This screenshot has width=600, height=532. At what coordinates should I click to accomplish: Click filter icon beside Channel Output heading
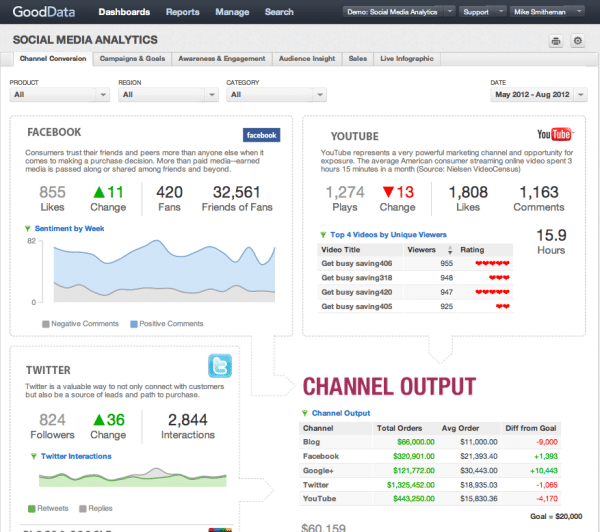306,412
